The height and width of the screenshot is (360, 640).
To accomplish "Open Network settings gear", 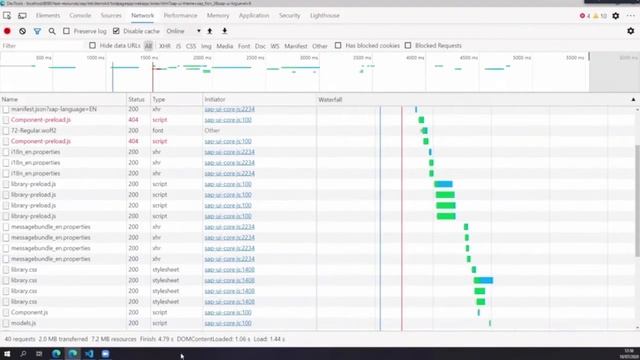I will [x=631, y=31].
